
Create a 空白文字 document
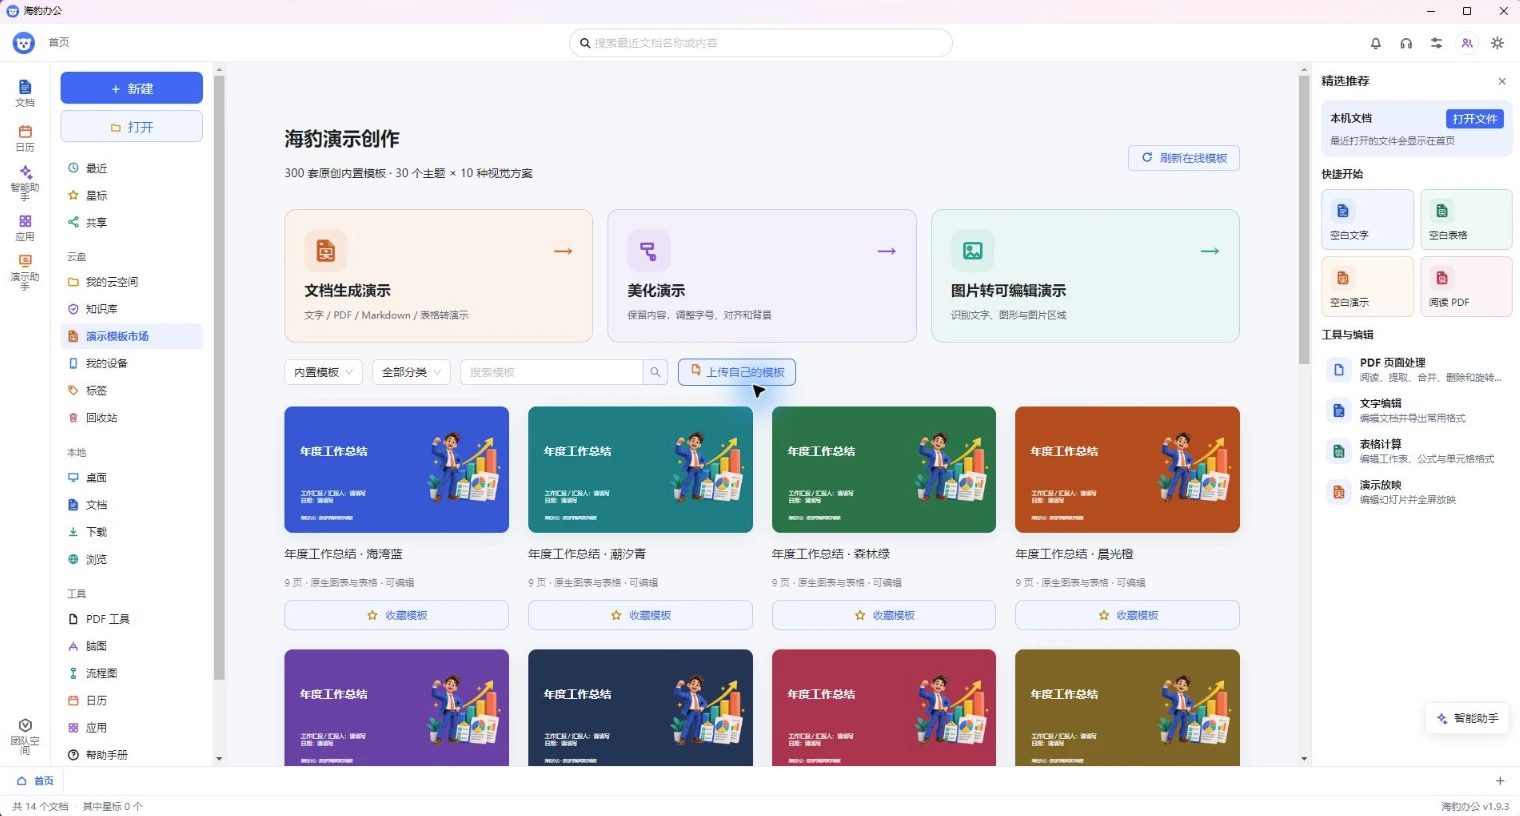(1367, 219)
